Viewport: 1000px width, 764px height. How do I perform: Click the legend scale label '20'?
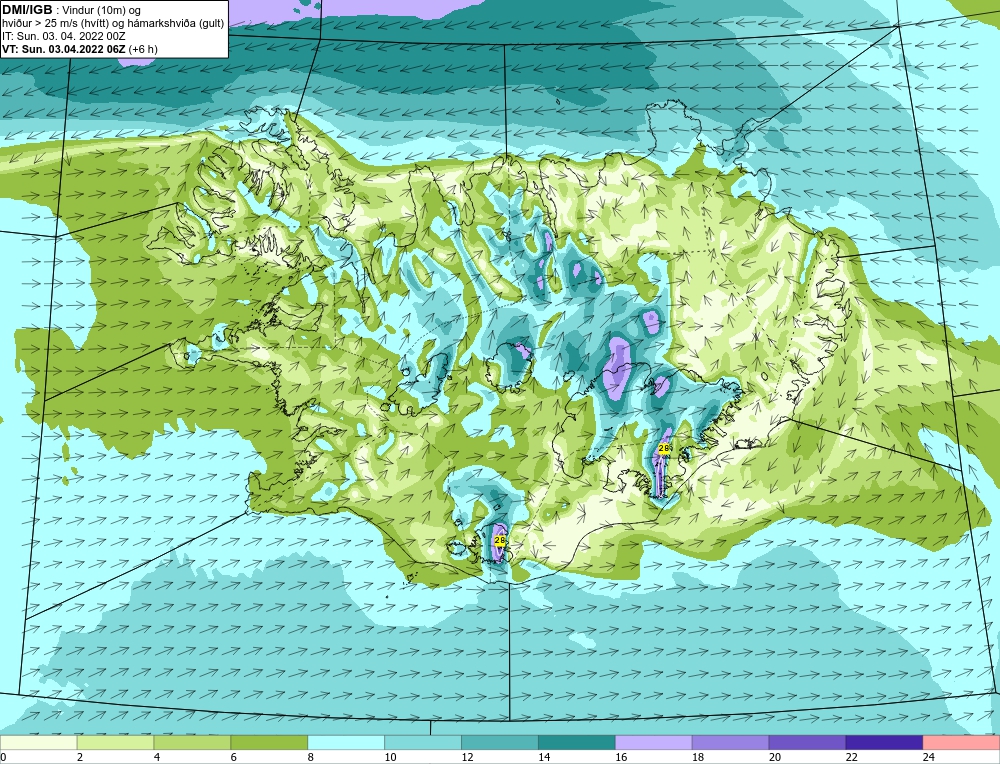[x=774, y=757]
